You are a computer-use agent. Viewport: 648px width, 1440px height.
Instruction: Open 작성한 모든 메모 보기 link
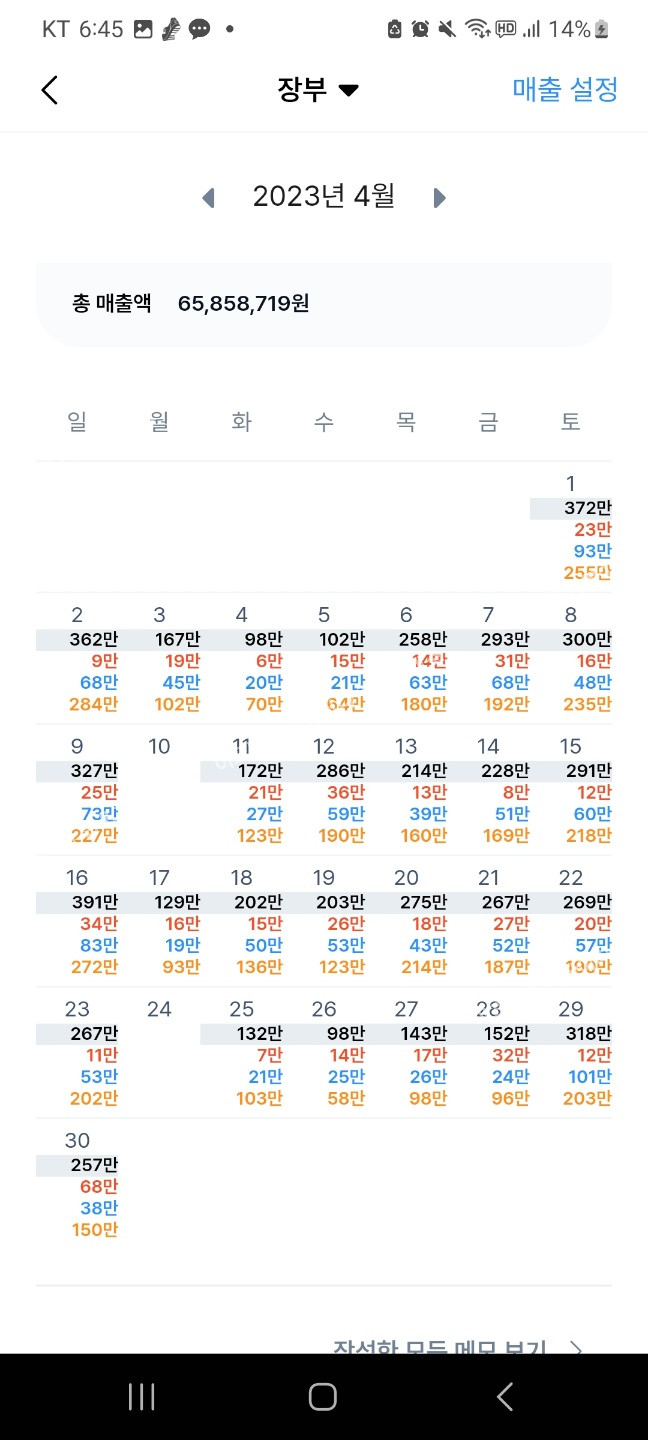coord(440,1348)
